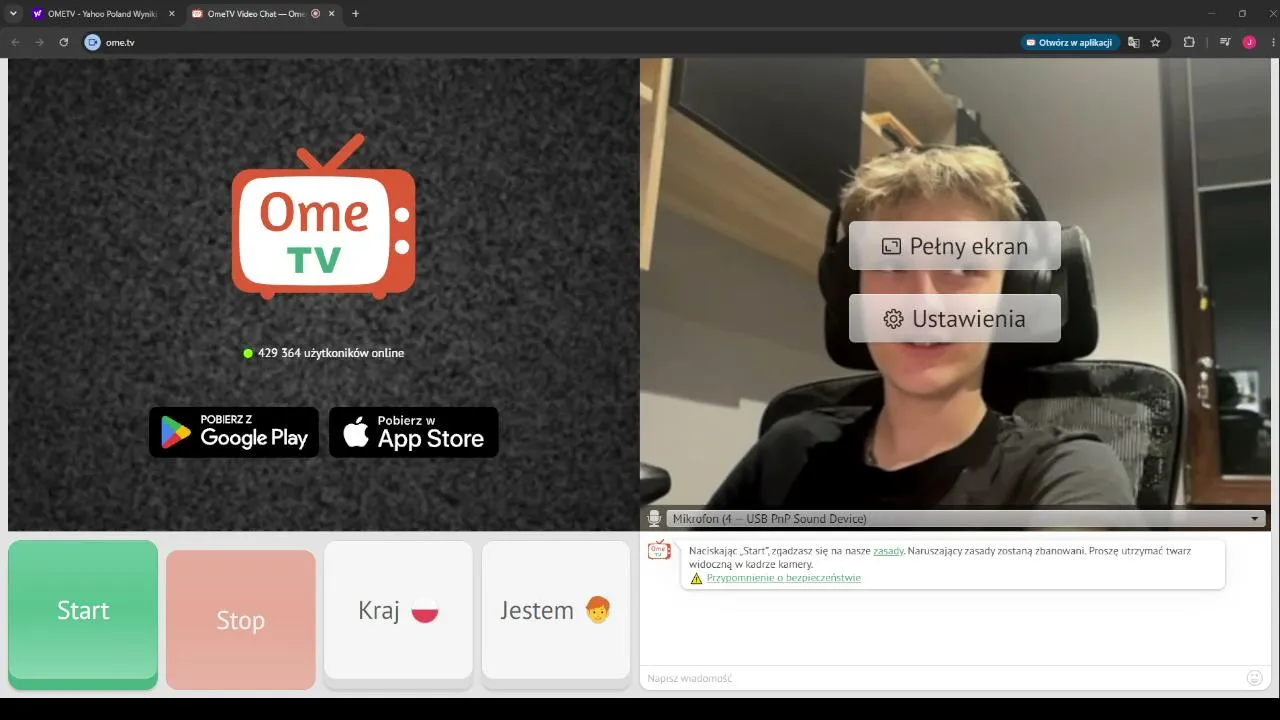Click Otwórz w aplikacji button
Viewport: 1280px width, 720px height.
pyautogui.click(x=1069, y=42)
